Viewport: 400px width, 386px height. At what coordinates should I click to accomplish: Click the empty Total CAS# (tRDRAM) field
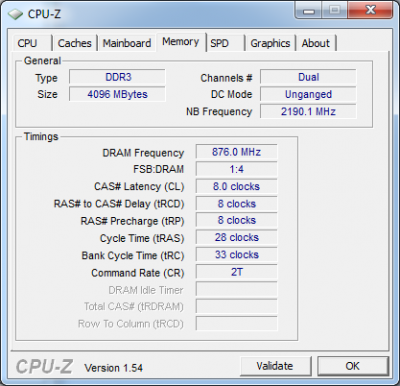pyautogui.click(x=236, y=306)
